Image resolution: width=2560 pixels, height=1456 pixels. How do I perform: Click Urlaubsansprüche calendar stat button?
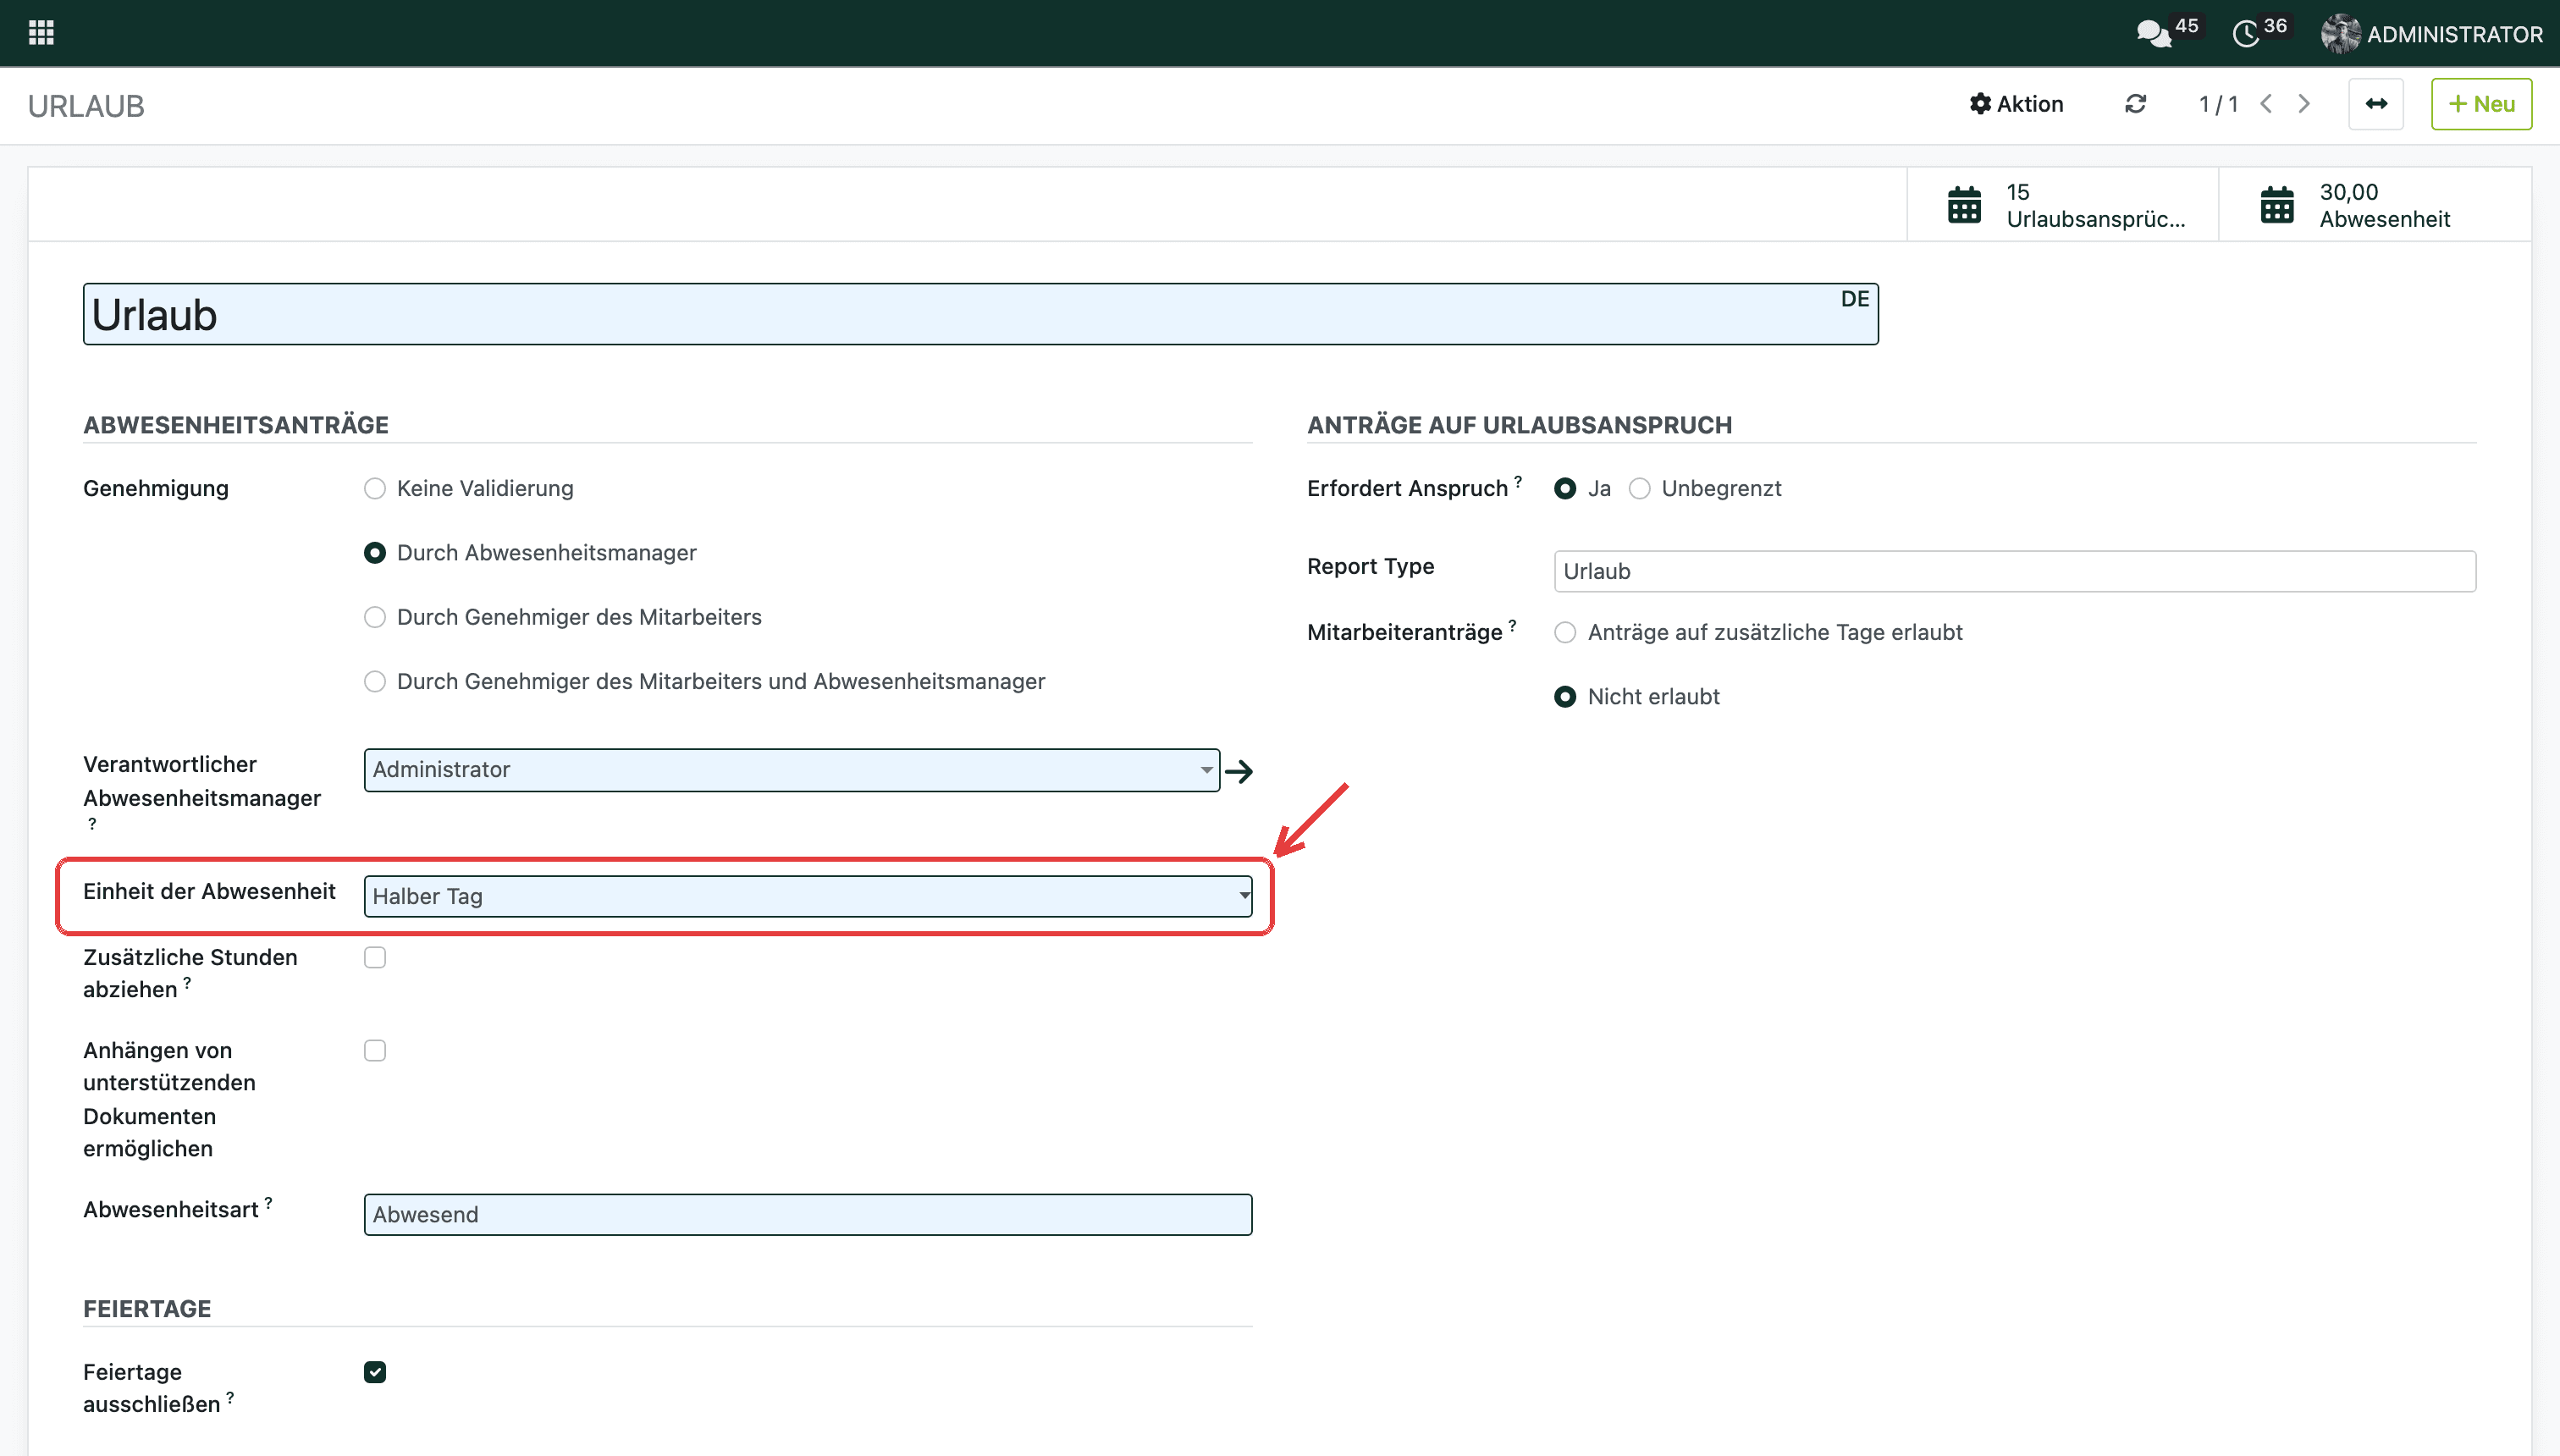(2062, 205)
